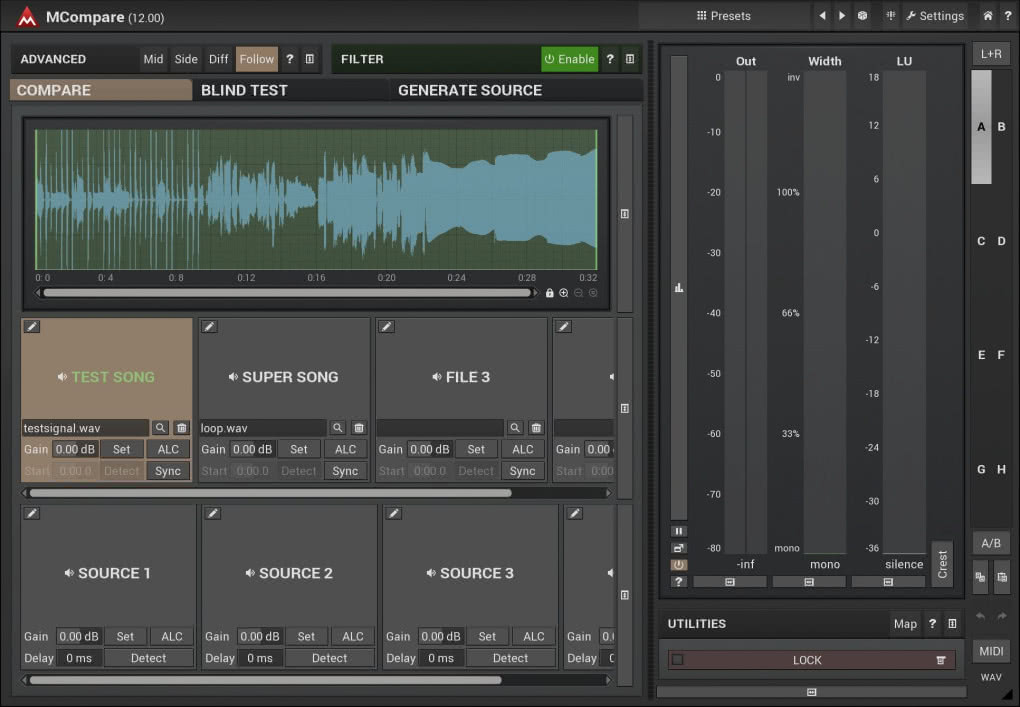Image resolution: width=1020 pixels, height=707 pixels.
Task: Click the waveform lock icon
Action: click(x=550, y=293)
